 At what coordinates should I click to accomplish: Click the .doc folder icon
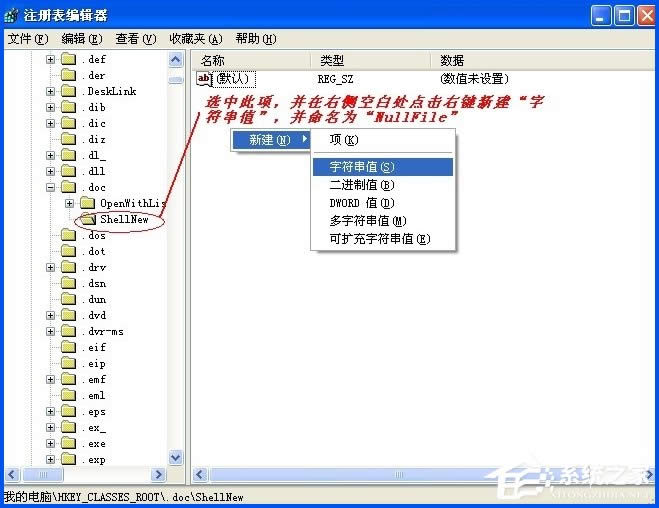(68, 187)
